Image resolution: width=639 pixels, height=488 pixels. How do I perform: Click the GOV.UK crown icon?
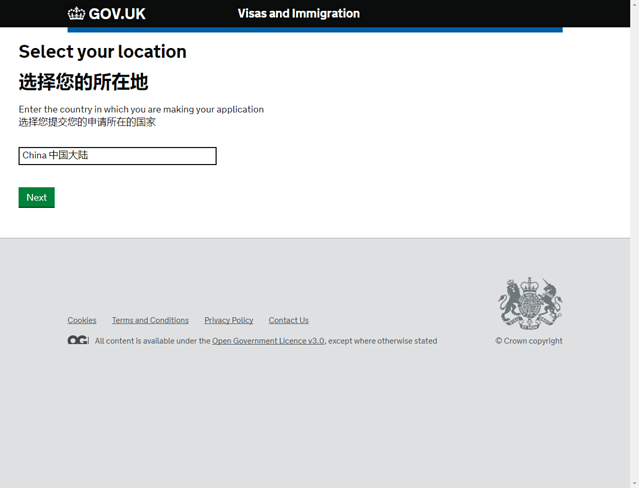[76, 14]
